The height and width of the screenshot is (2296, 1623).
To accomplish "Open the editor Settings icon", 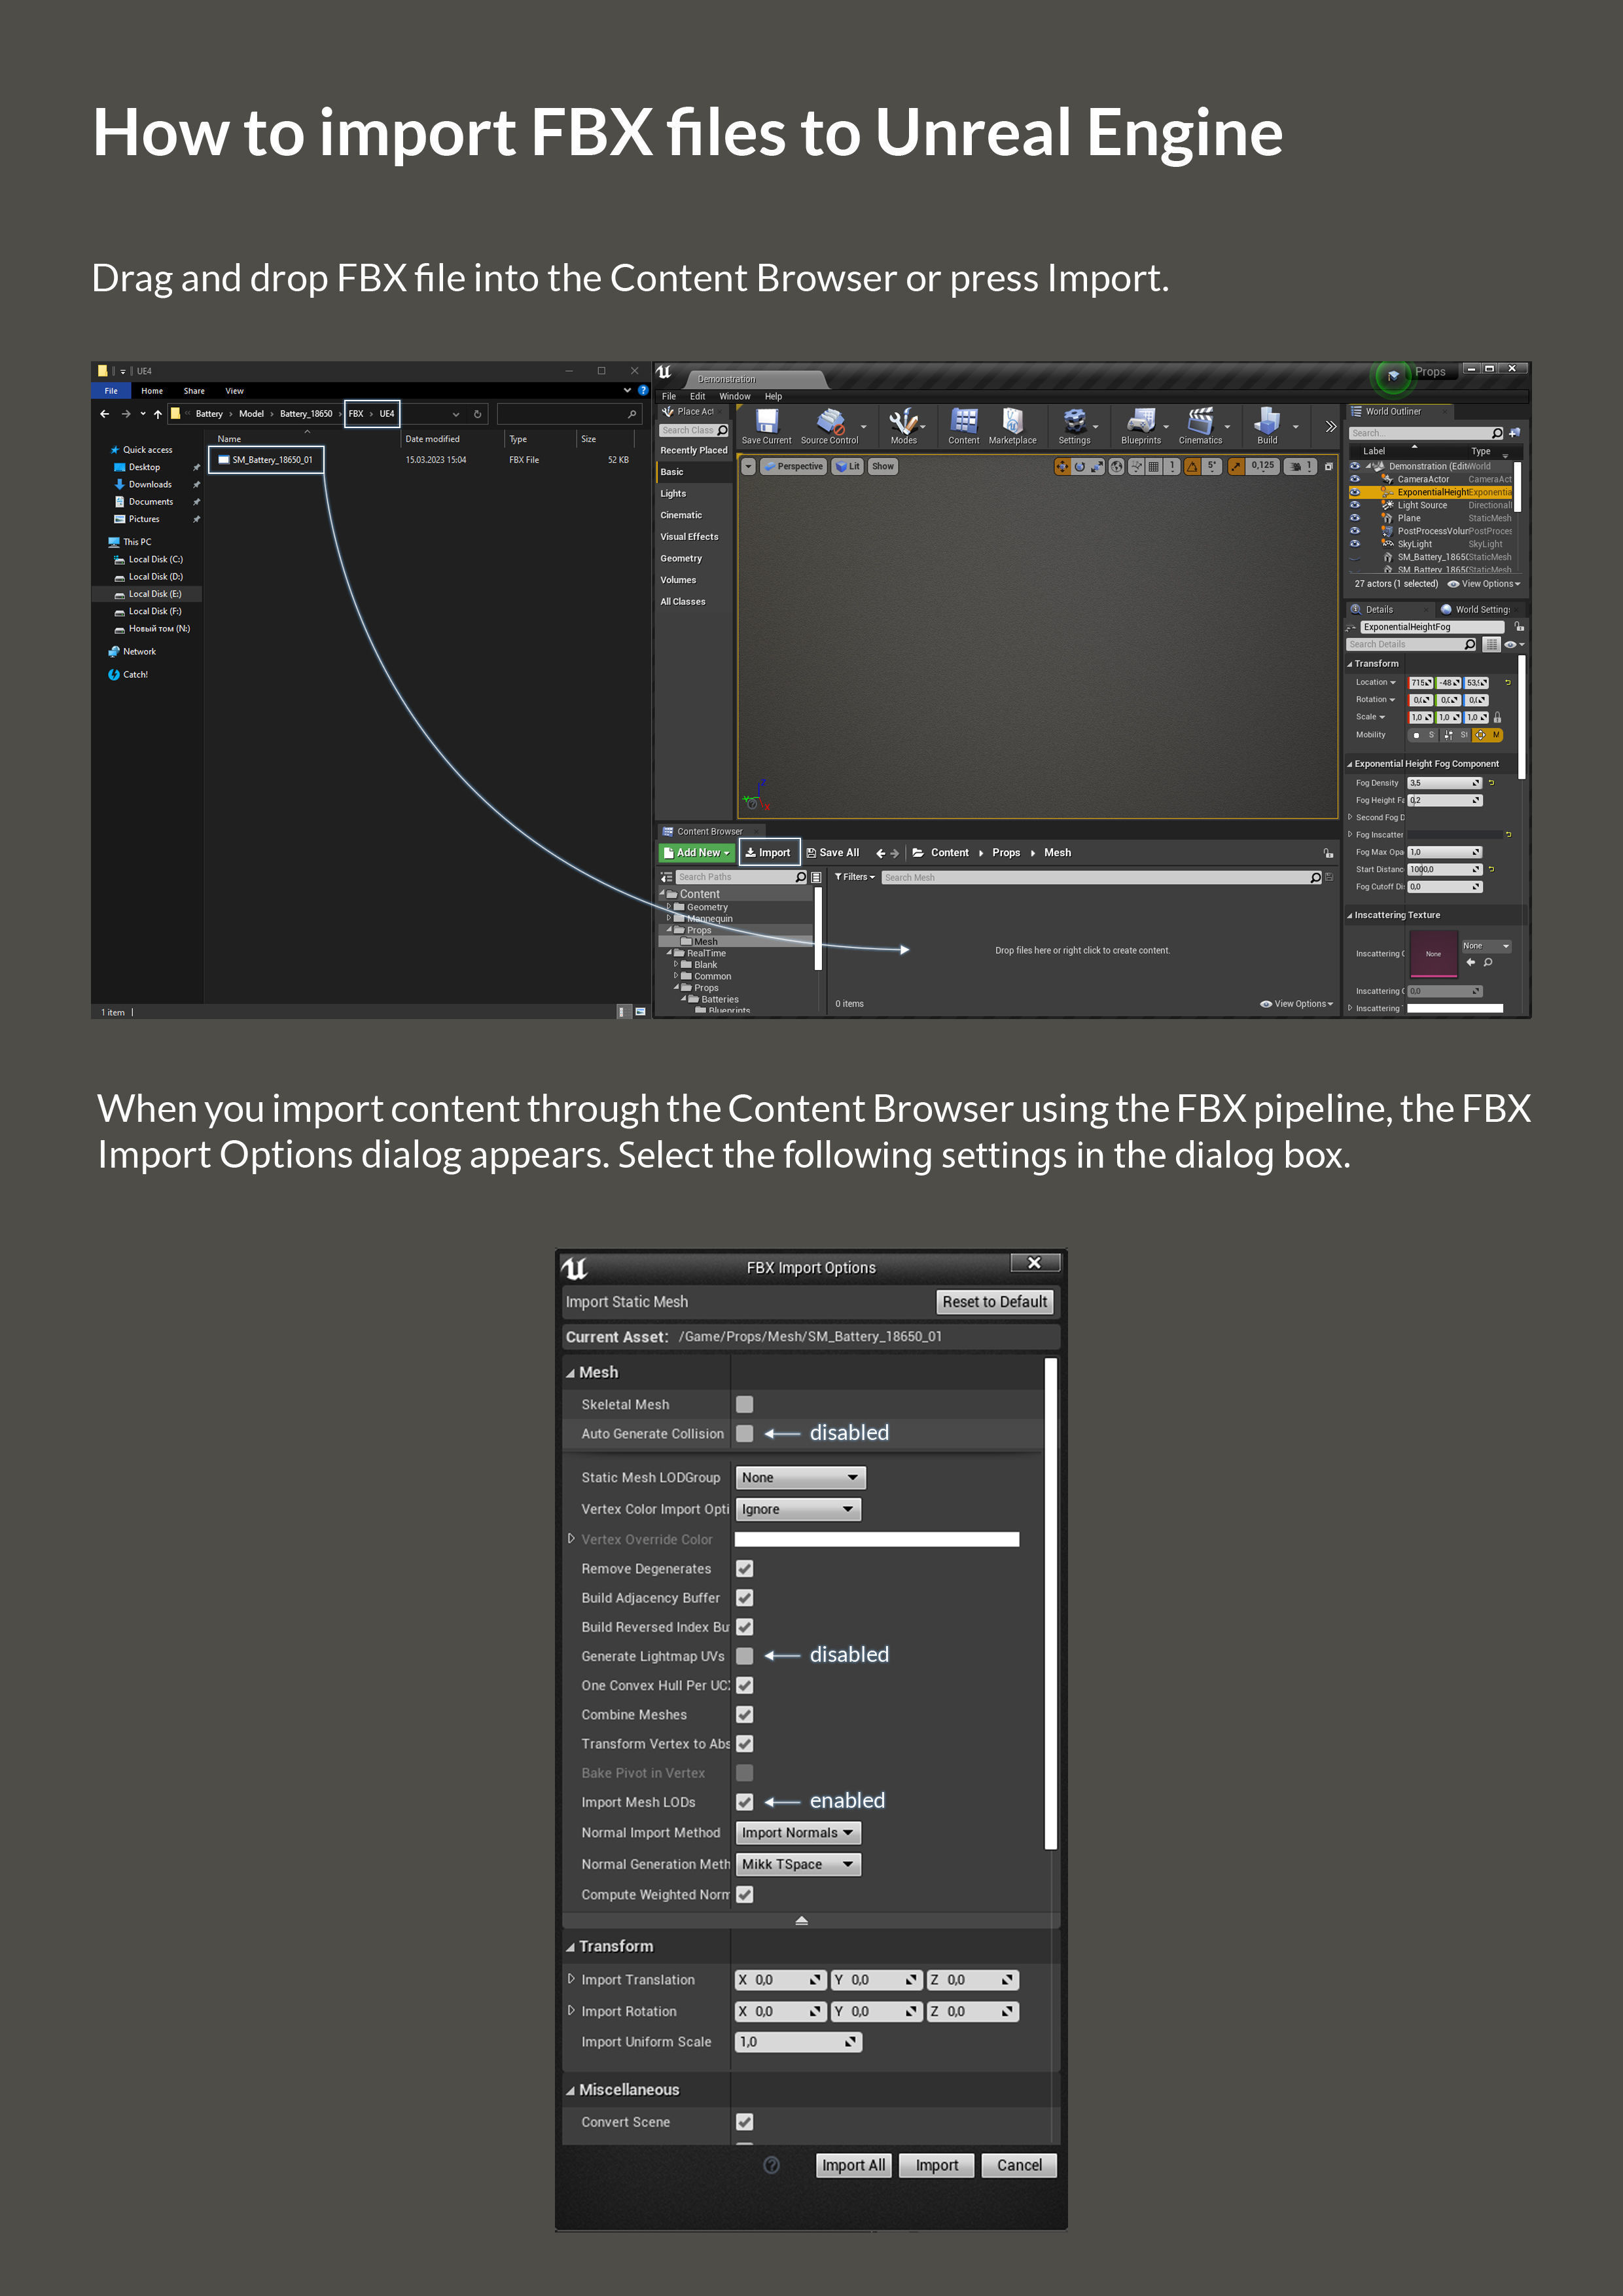I will (1074, 422).
